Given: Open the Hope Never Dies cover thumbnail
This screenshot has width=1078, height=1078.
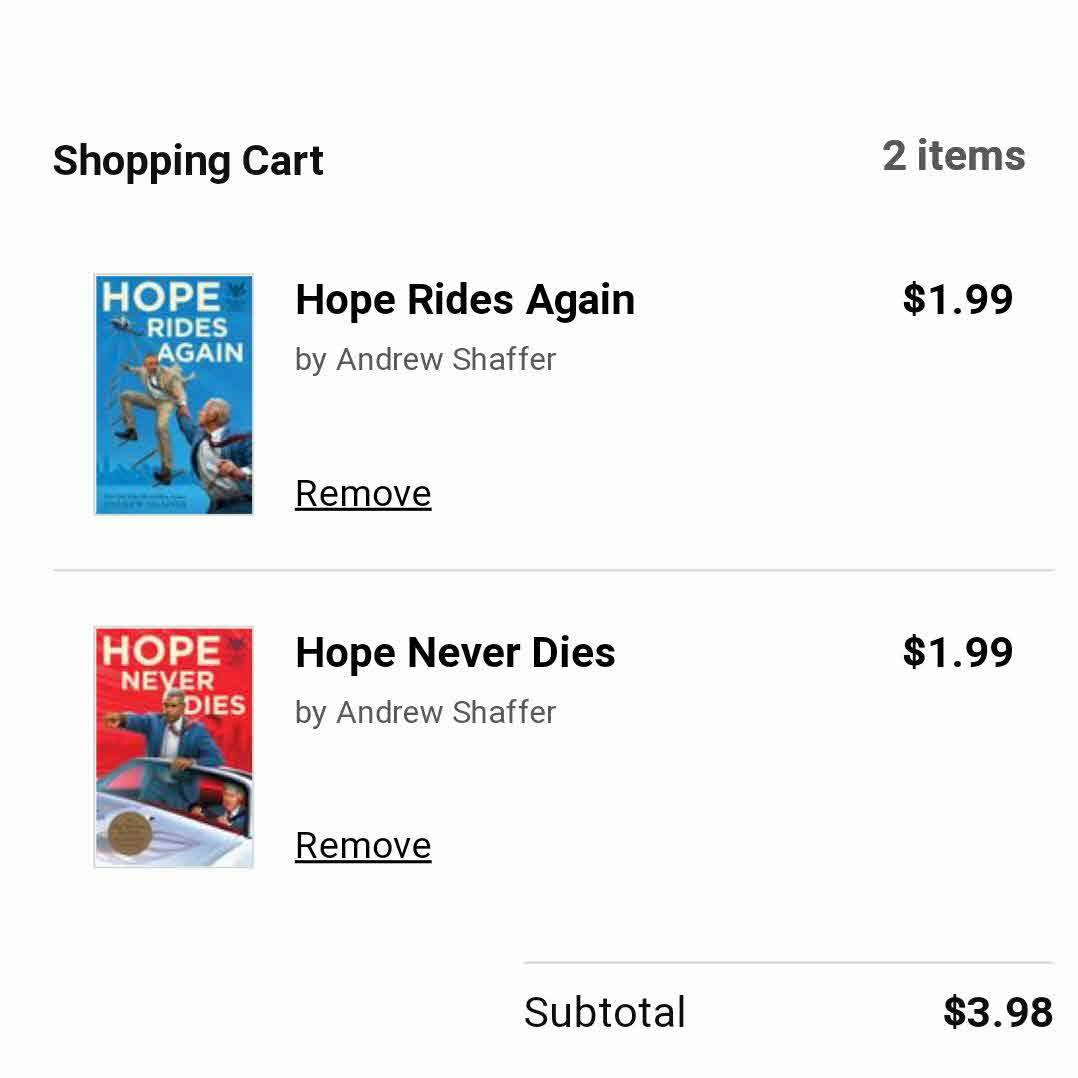Looking at the screenshot, I should [173, 747].
